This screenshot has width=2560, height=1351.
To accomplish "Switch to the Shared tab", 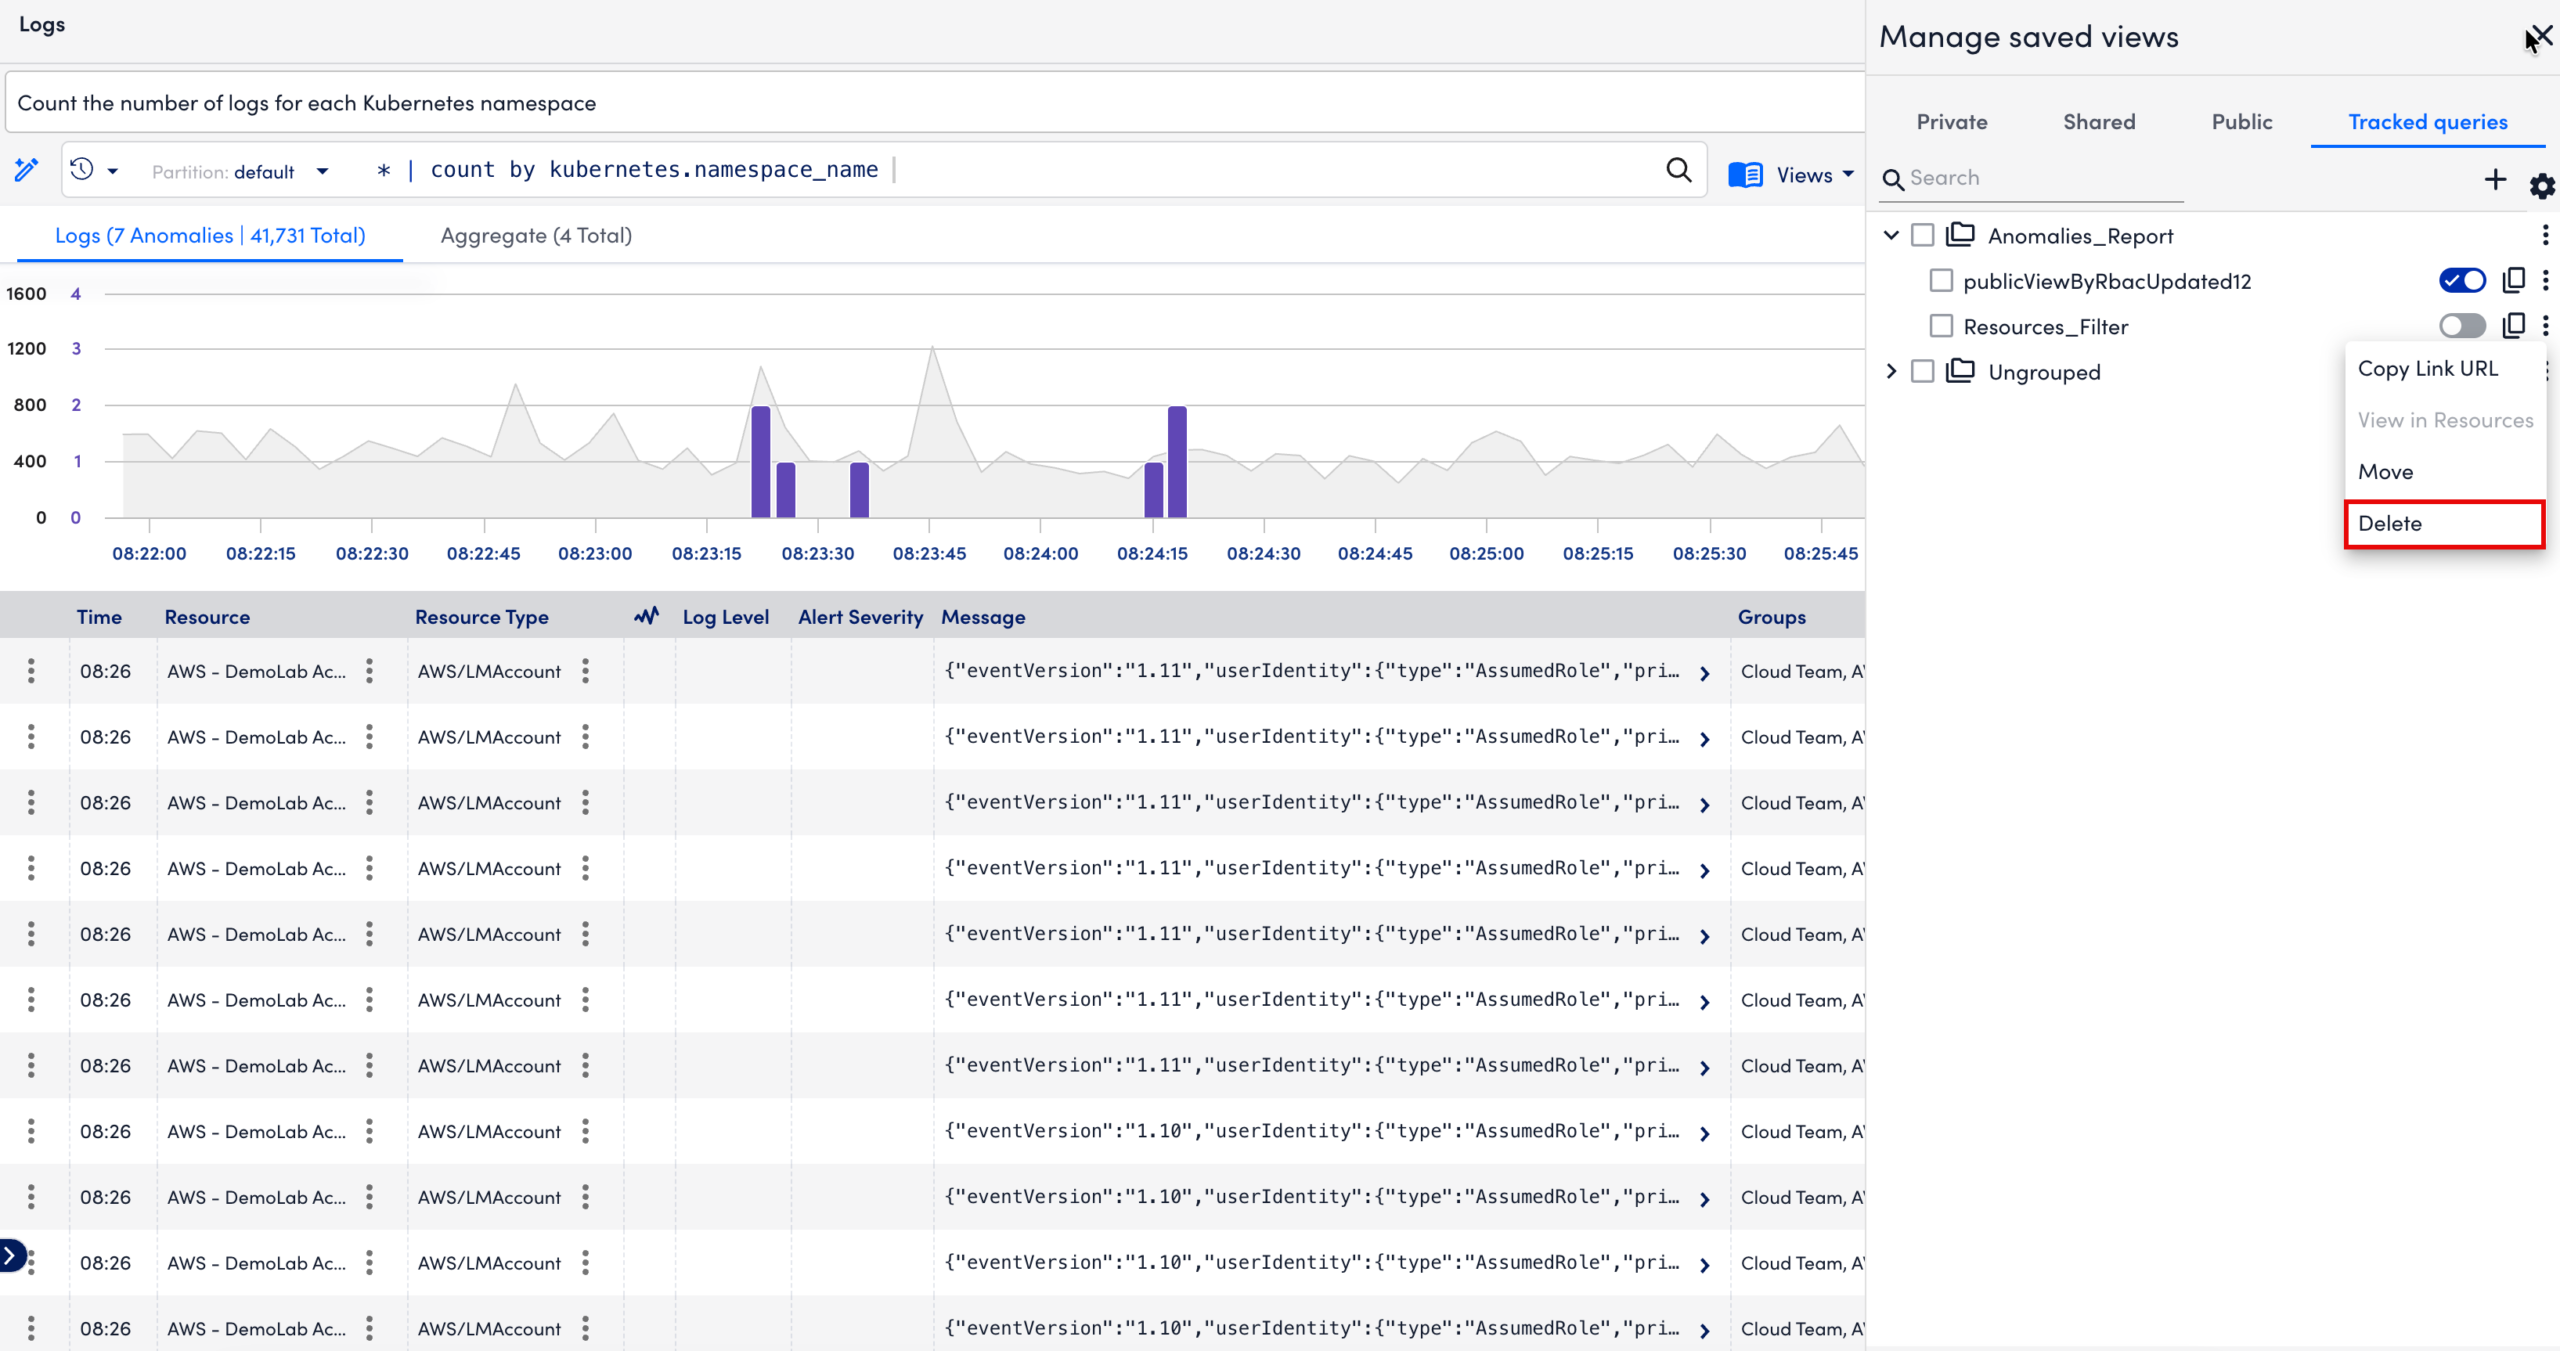I will (x=2099, y=122).
